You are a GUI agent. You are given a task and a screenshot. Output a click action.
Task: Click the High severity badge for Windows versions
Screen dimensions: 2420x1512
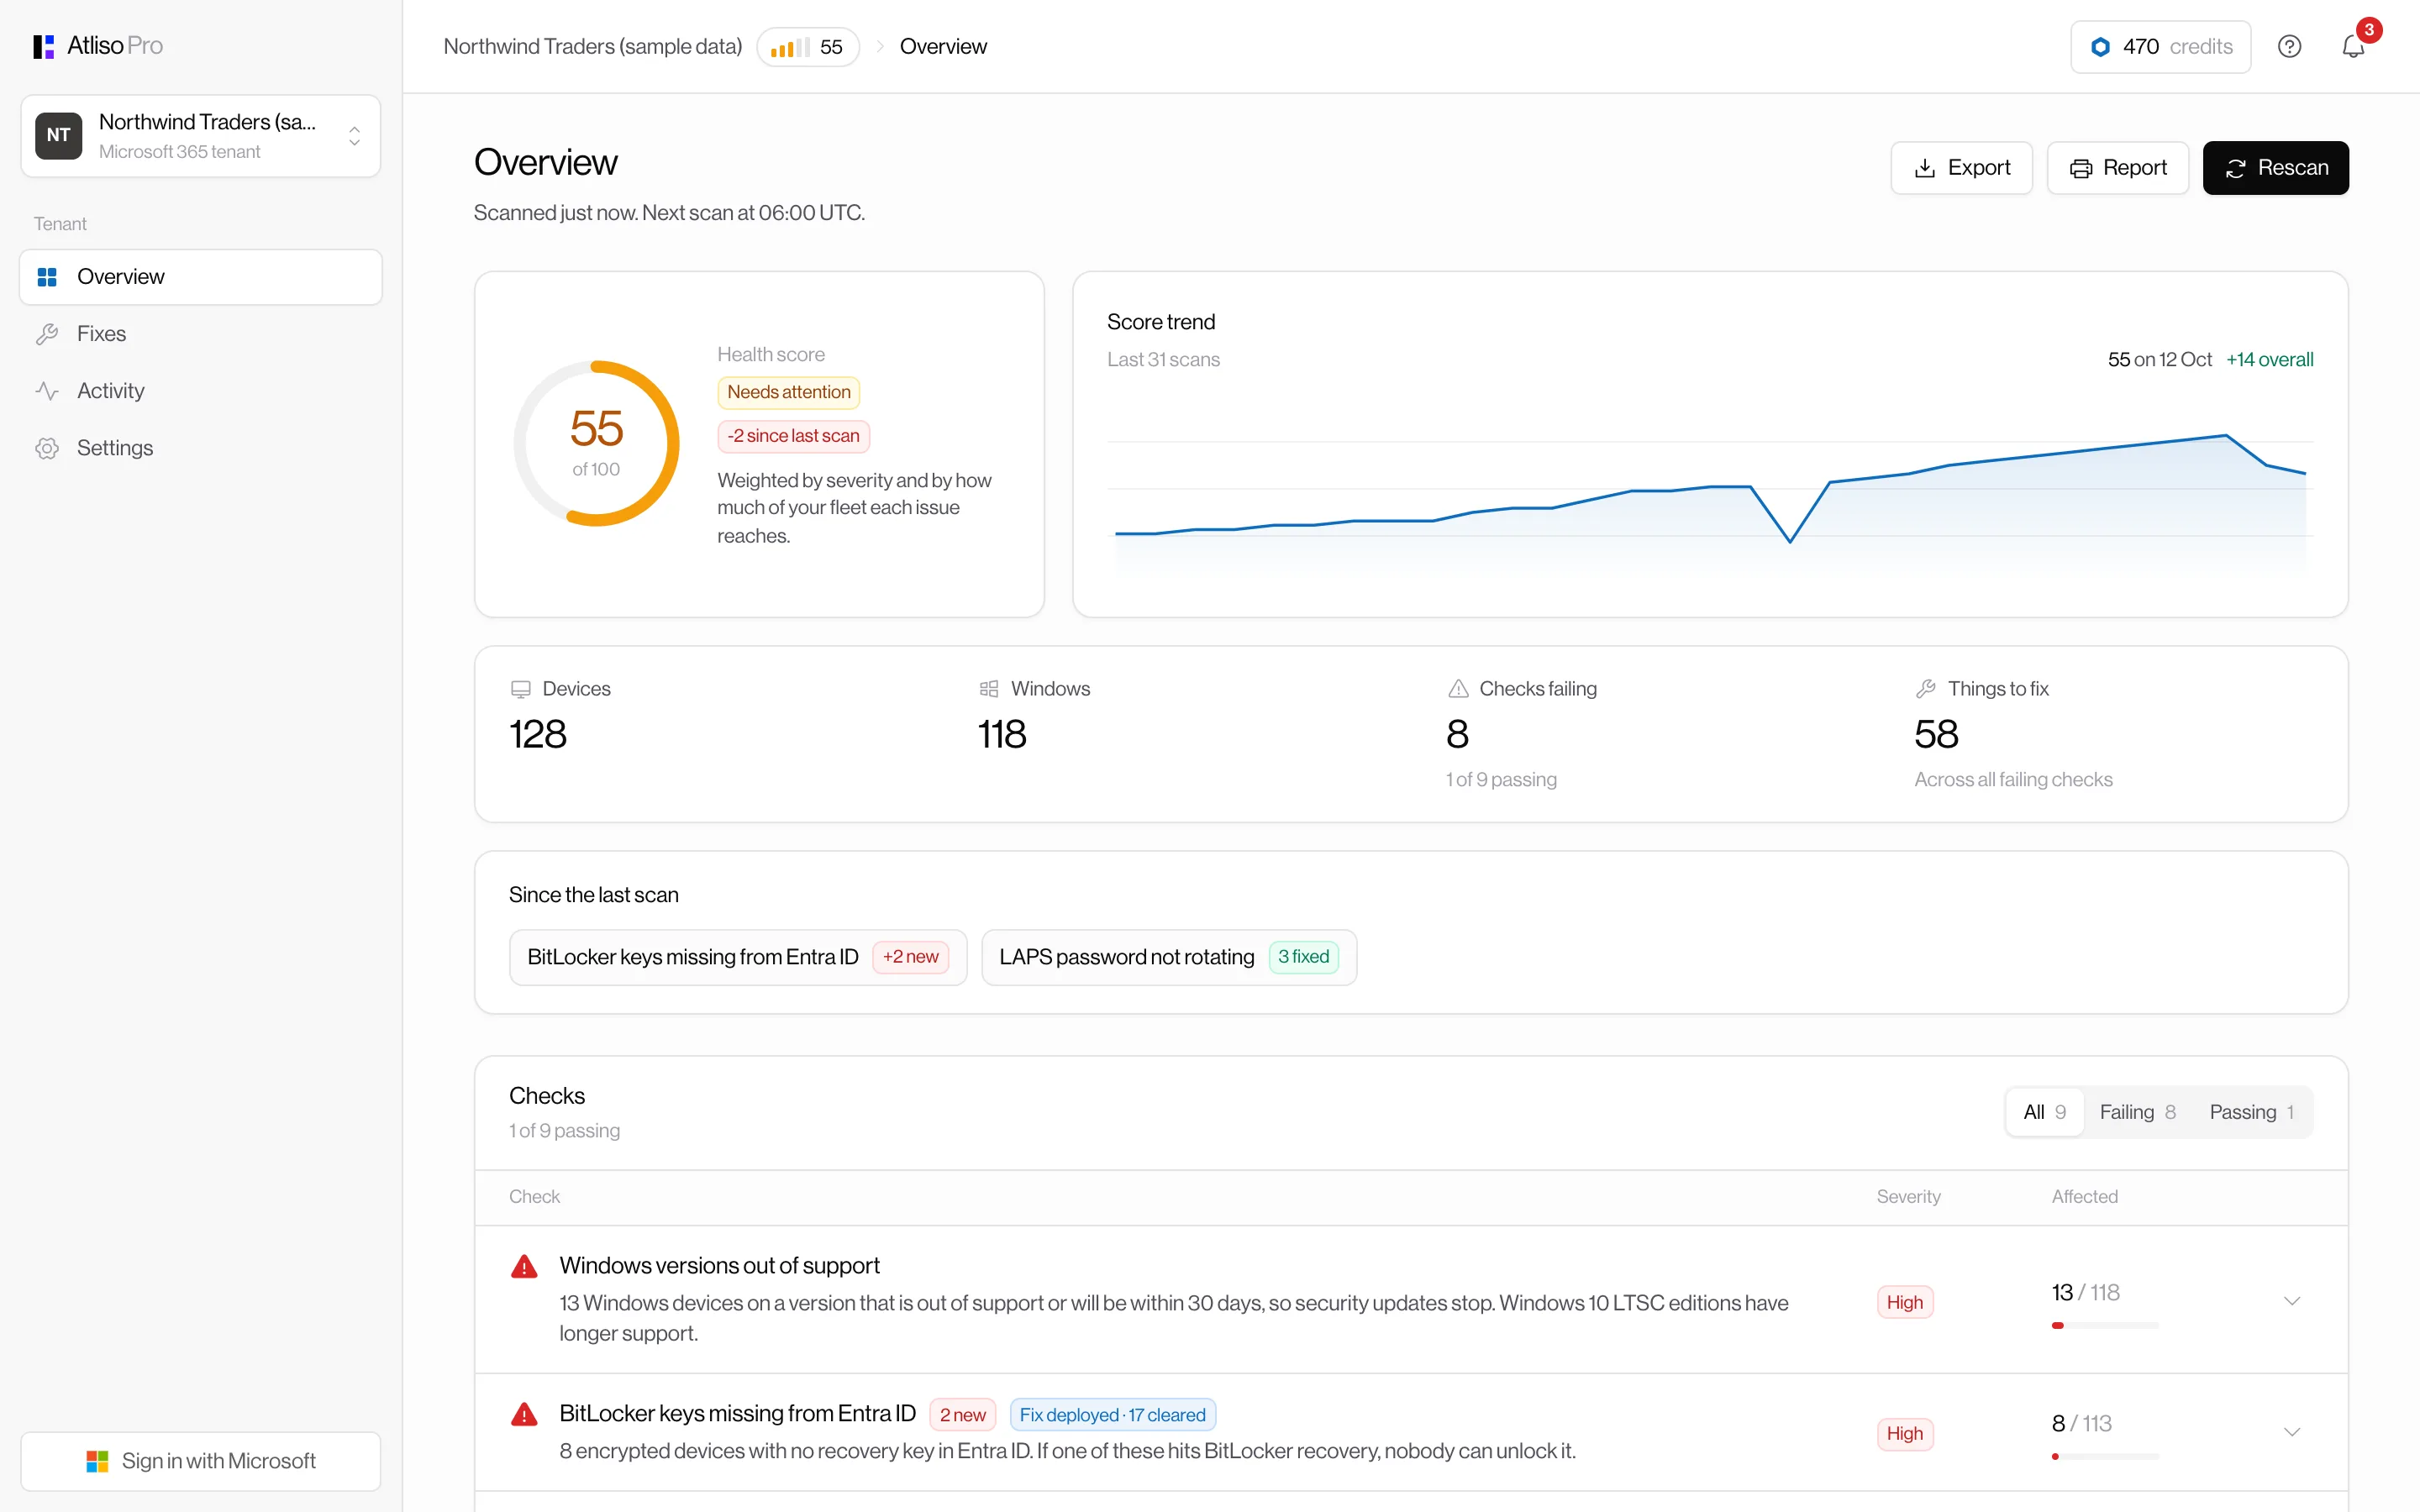[1905, 1302]
